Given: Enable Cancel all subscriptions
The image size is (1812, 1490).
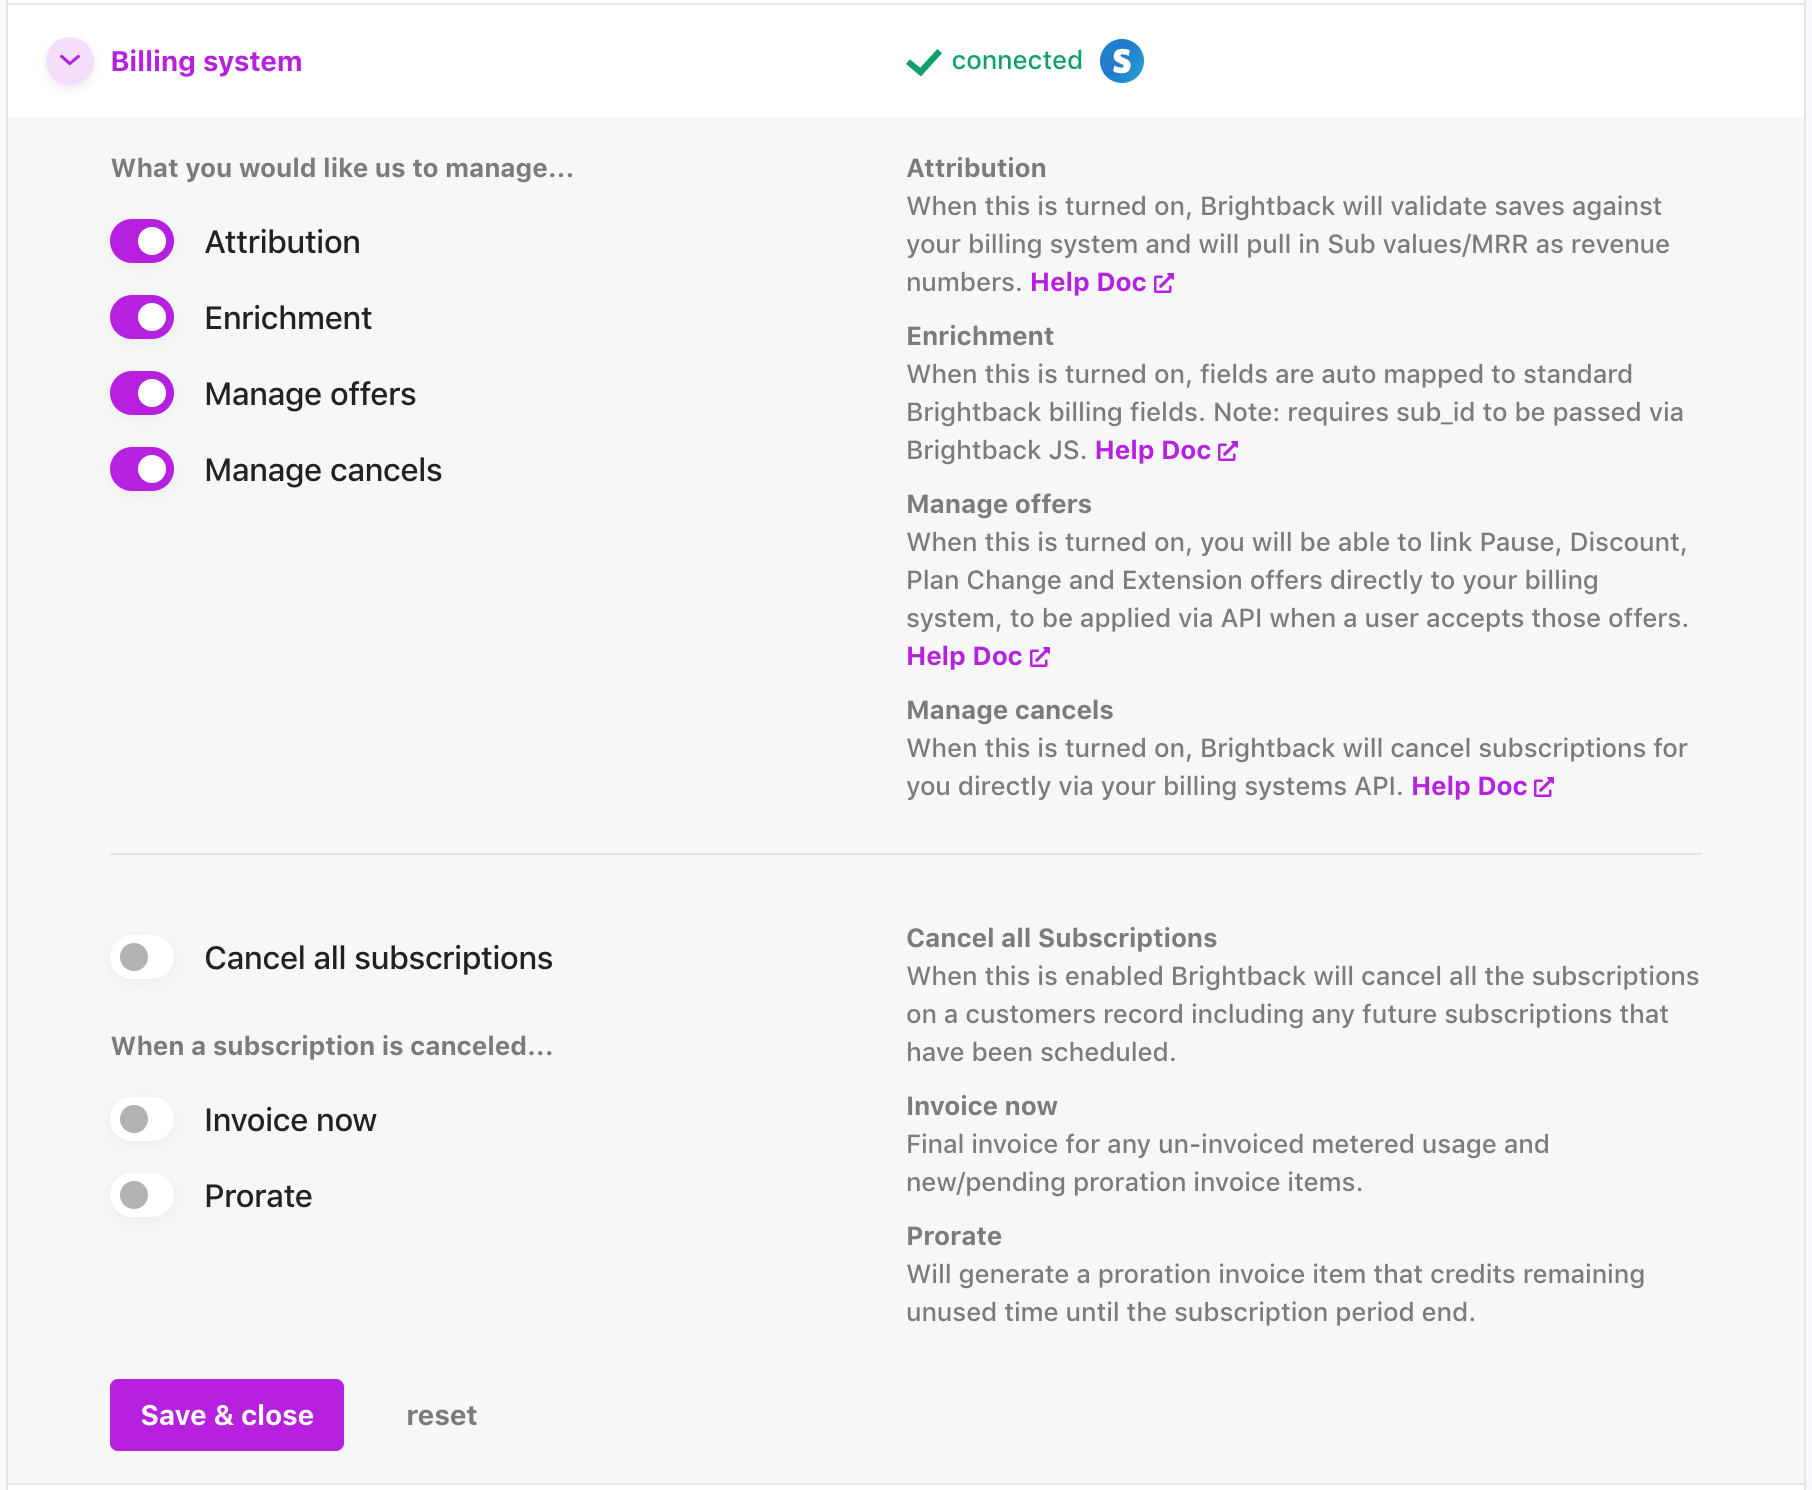Looking at the screenshot, I should (x=141, y=957).
